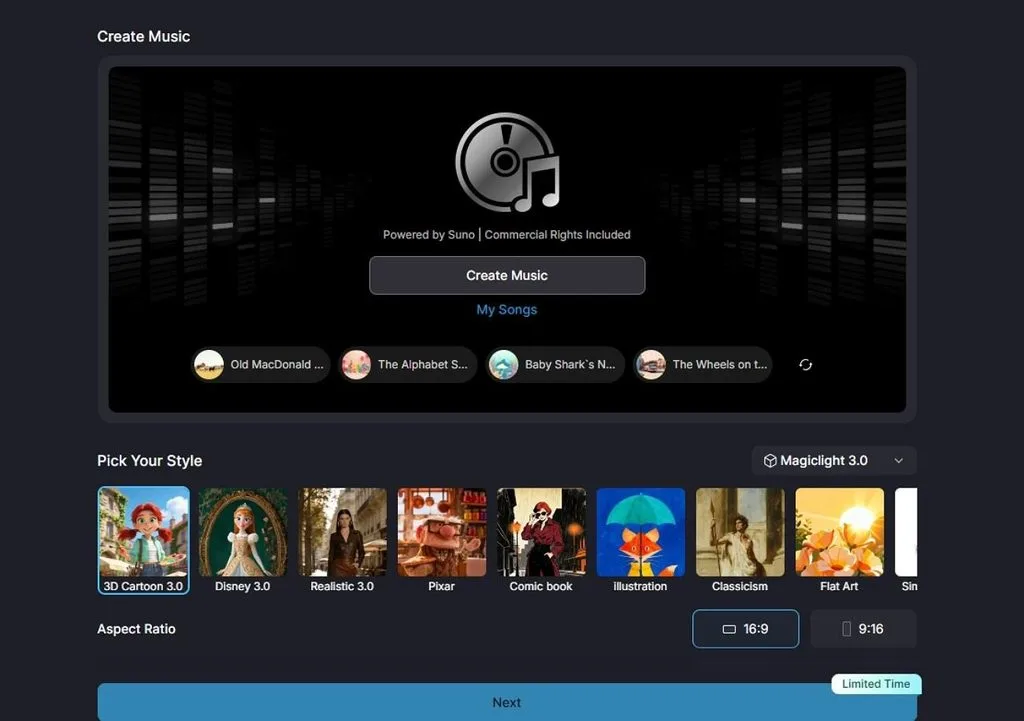This screenshot has height=721, width=1024.
Task: Refresh the suggested songs list
Action: 805,364
